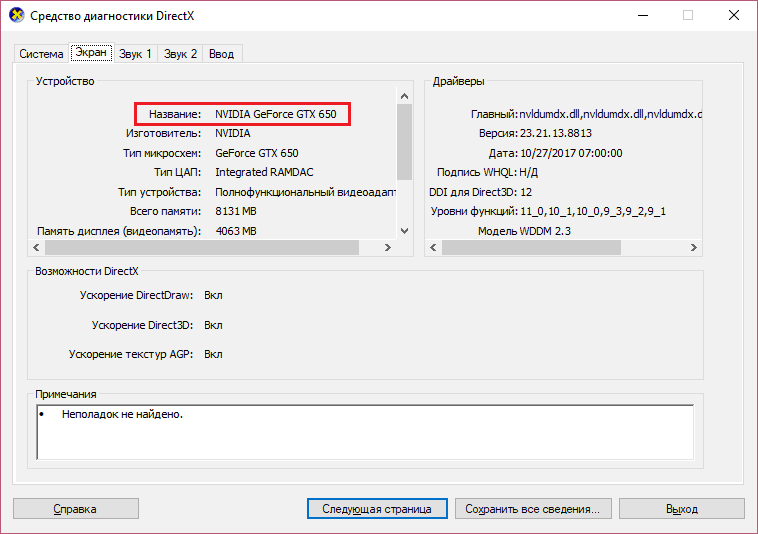Click the DirectX icon in title bar

tap(16, 15)
